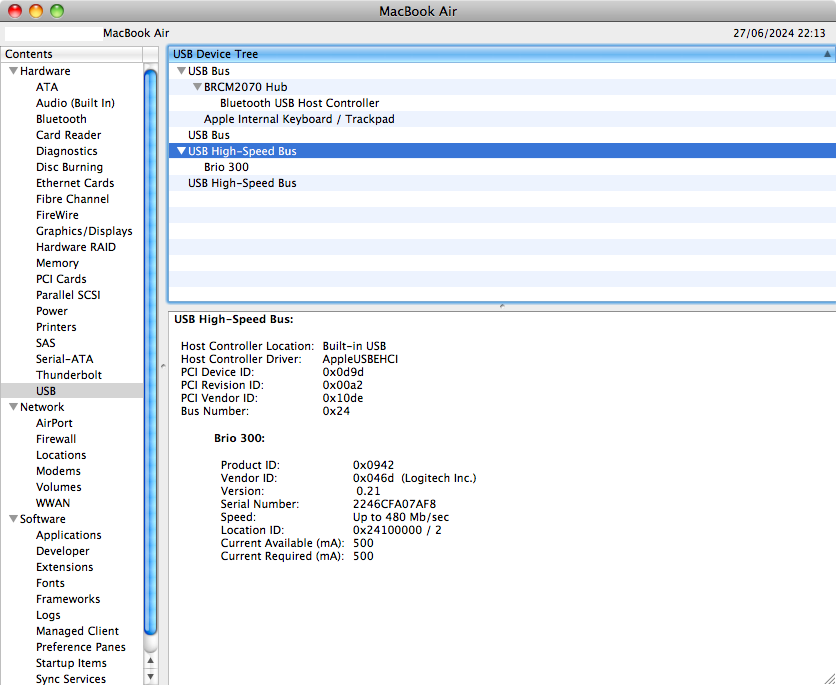Click the Vendor ID Logitech Inc. value
836x685 pixels.
point(414,478)
